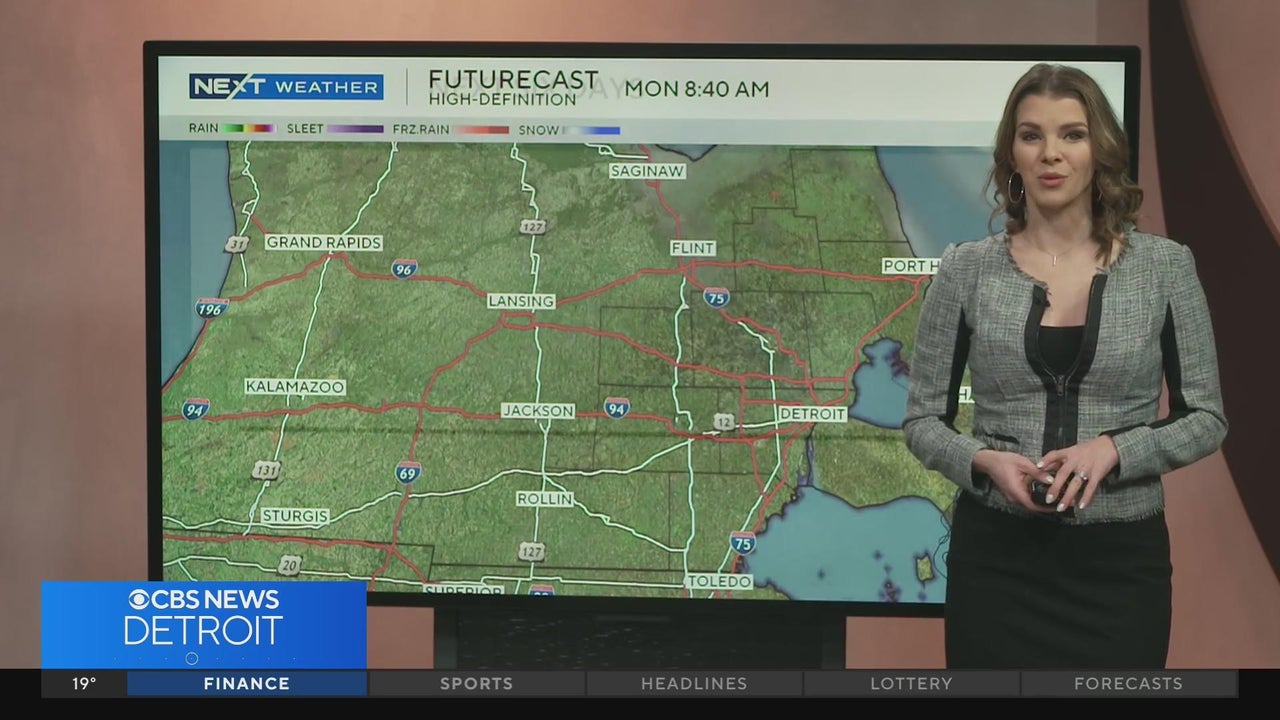
Task: Select the Kalamazoo map label
Action: click(x=295, y=387)
